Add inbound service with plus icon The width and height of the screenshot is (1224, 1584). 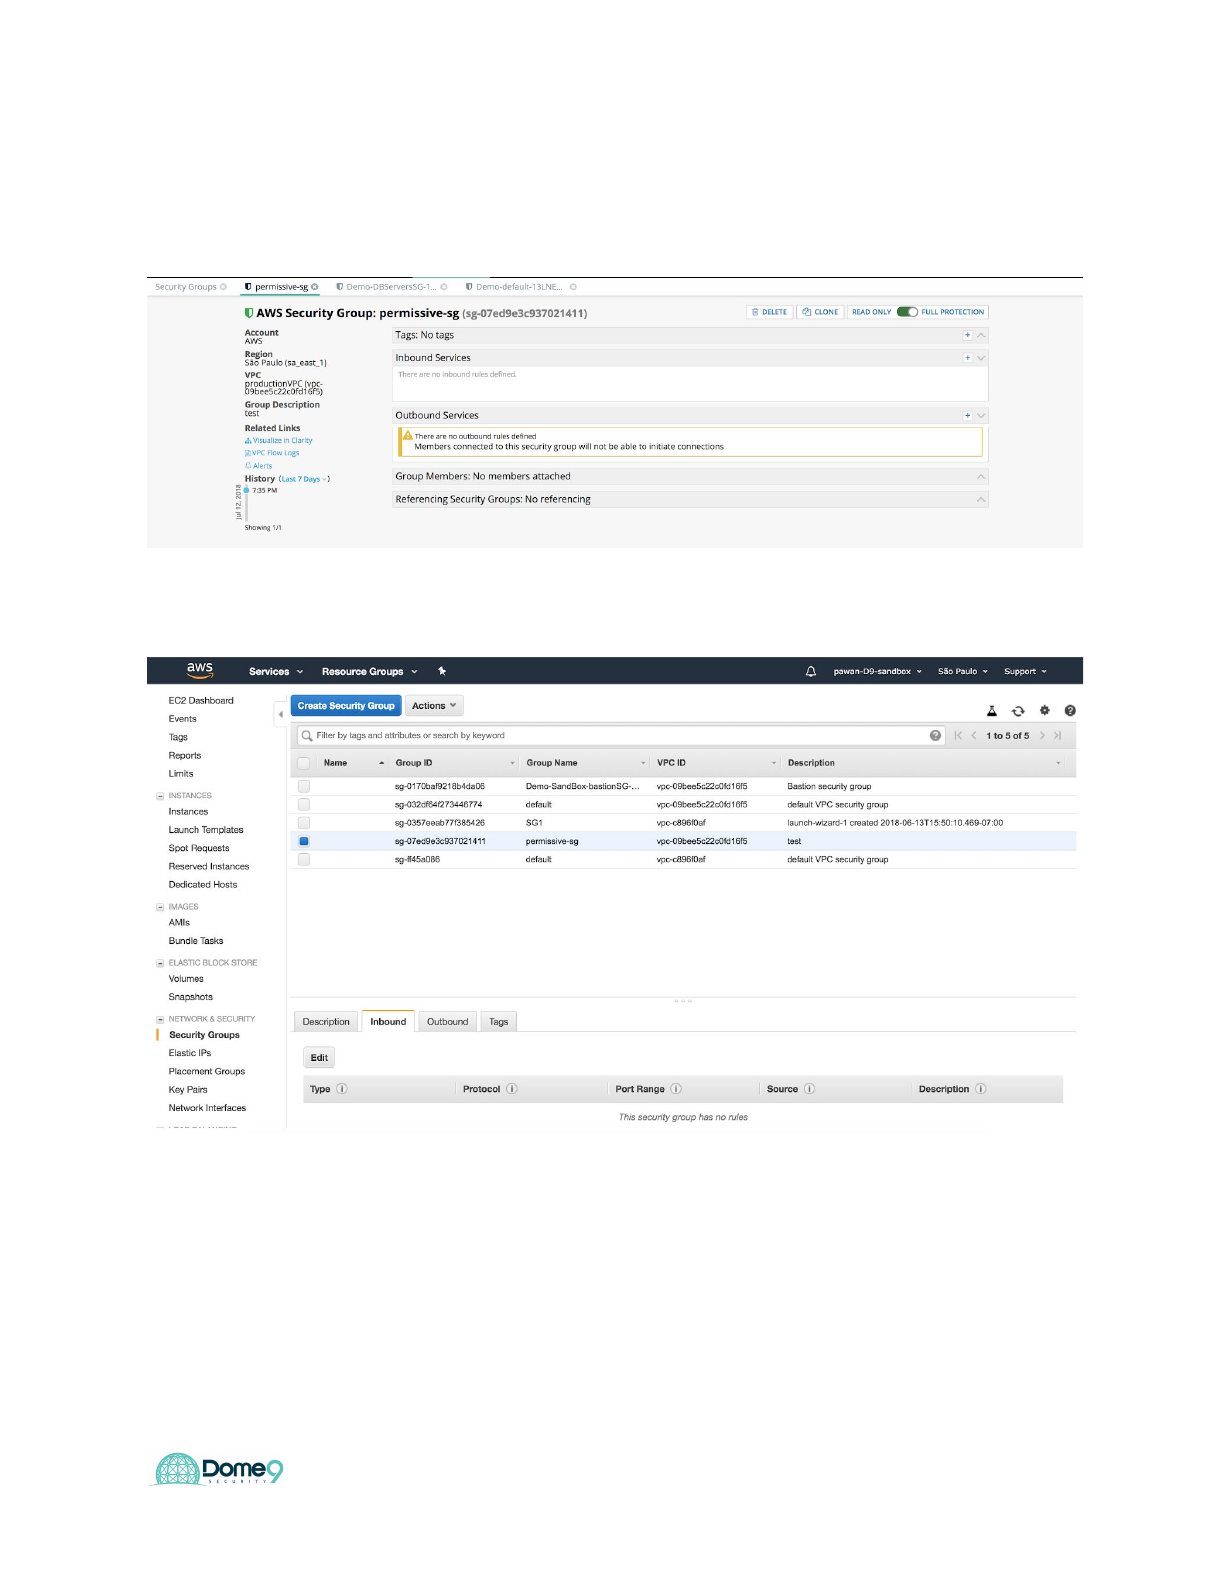click(x=967, y=358)
